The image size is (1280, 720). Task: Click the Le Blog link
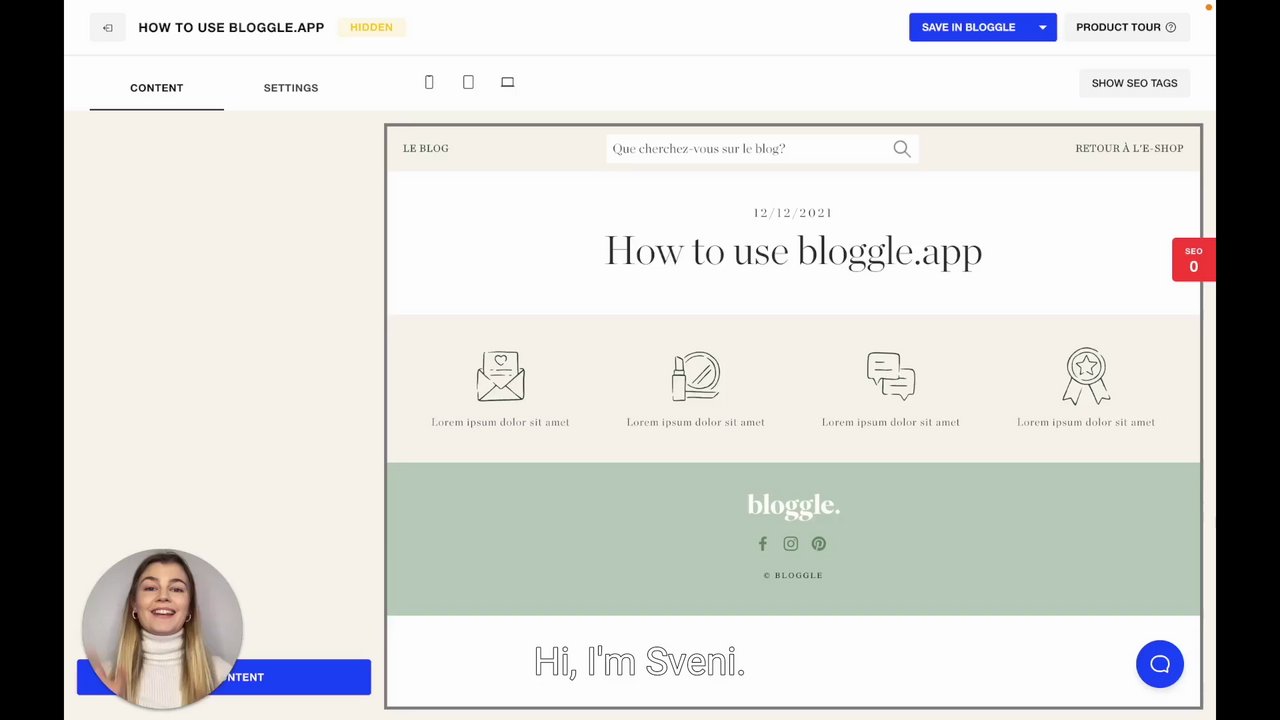click(426, 149)
